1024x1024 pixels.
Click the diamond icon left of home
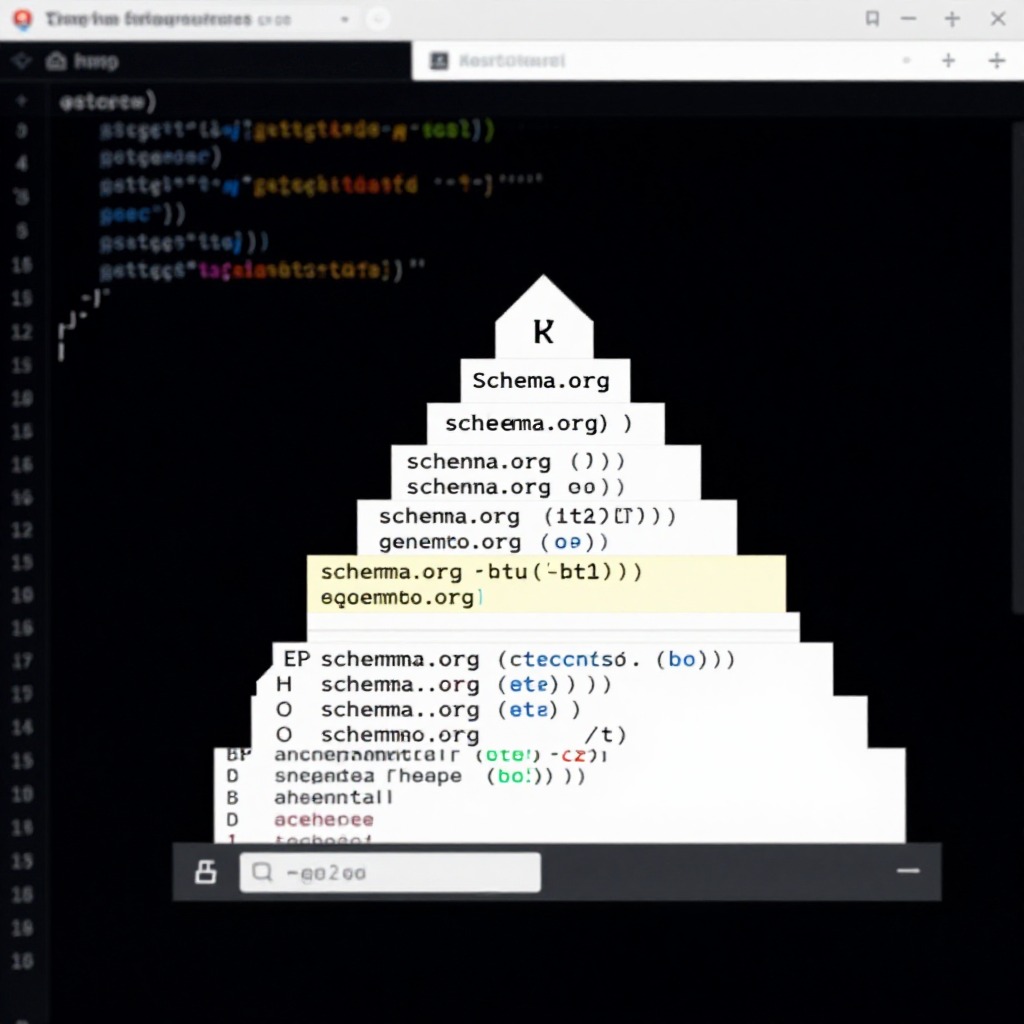coord(21,61)
